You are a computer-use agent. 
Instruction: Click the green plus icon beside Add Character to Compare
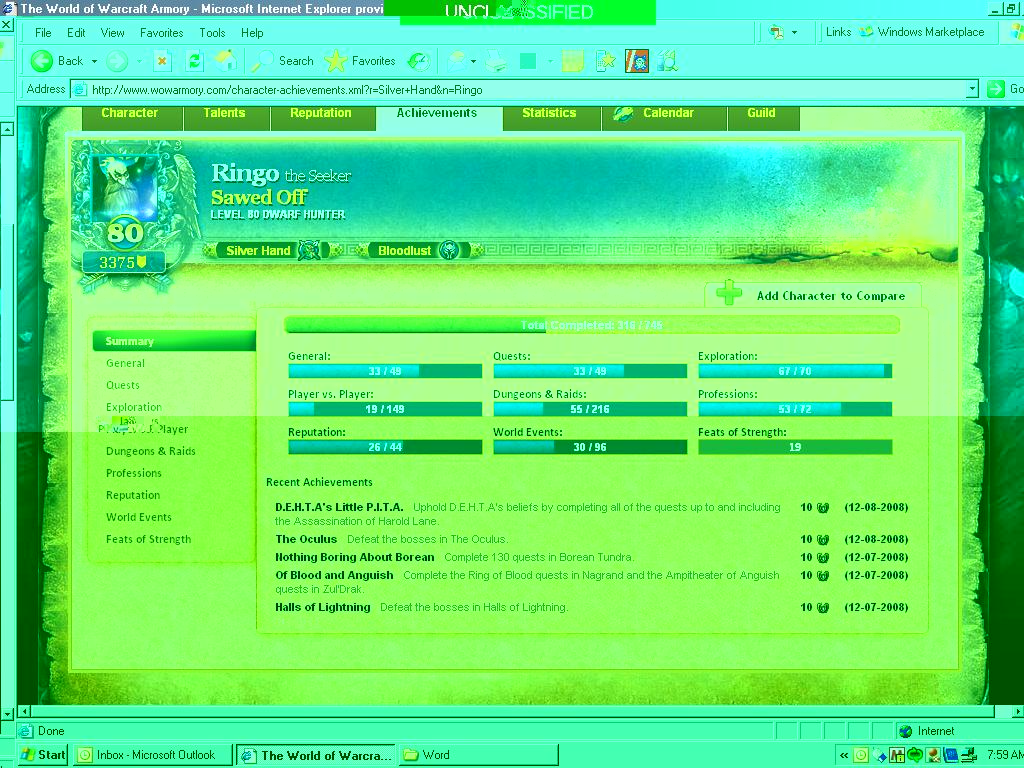point(729,293)
